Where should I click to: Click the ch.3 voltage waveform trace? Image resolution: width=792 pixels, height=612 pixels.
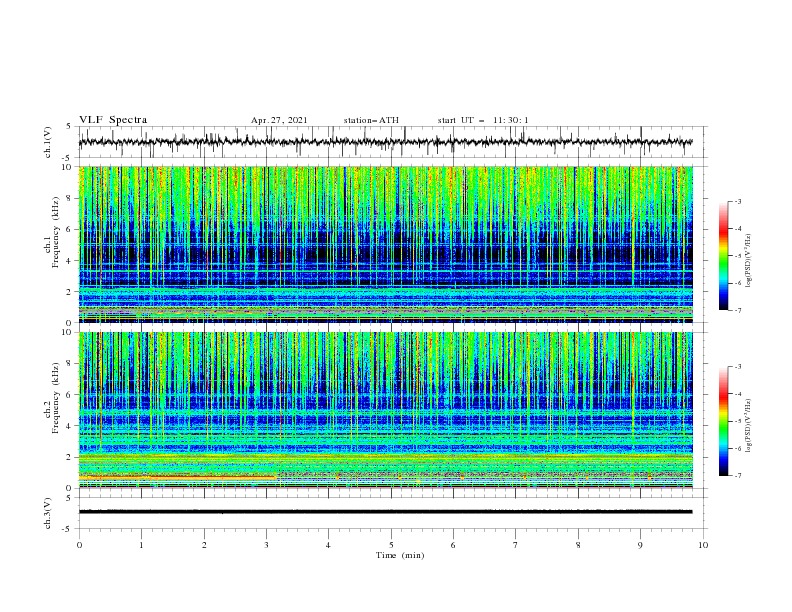tap(385, 512)
